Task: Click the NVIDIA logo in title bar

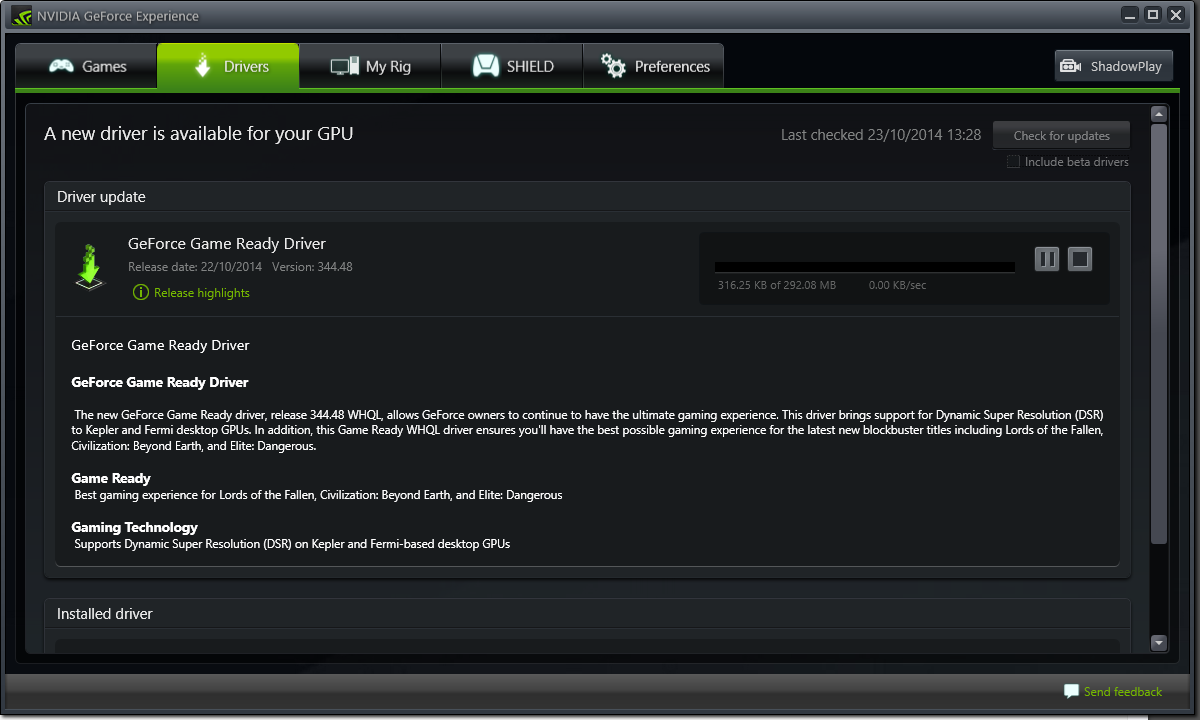Action: (x=22, y=16)
